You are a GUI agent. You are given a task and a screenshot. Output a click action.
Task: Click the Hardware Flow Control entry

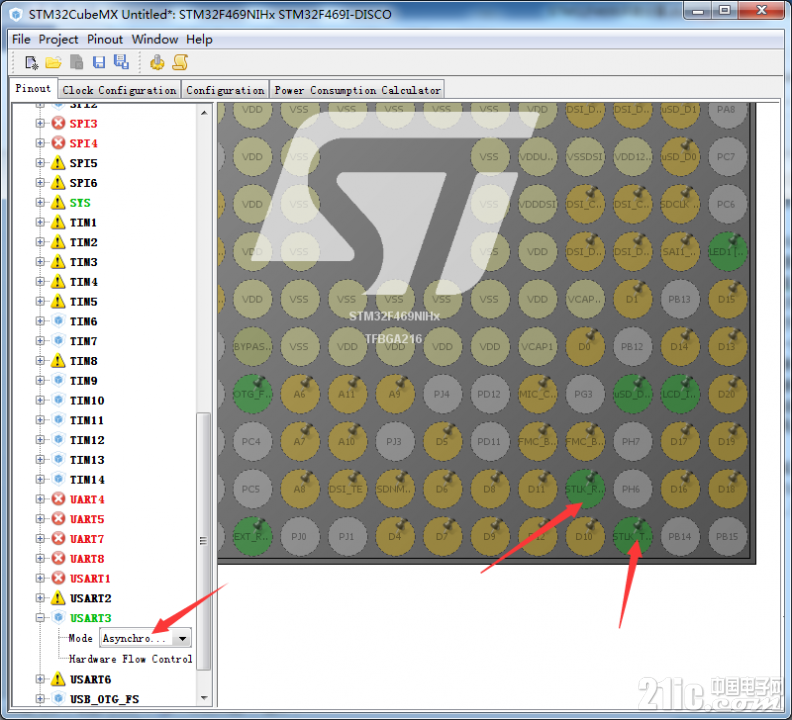[x=130, y=659]
